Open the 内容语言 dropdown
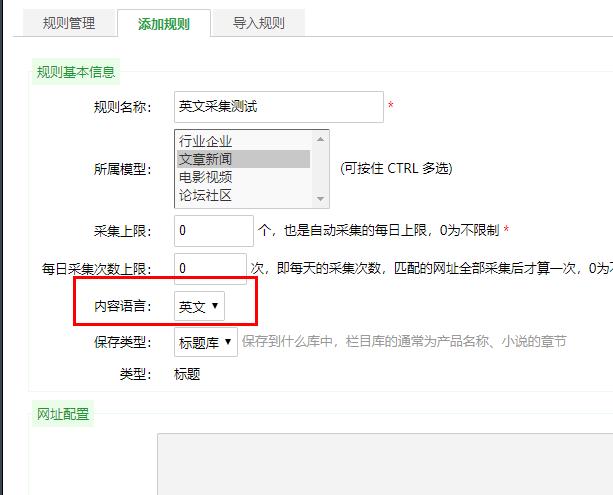This screenshot has height=495, width=613. (199, 306)
